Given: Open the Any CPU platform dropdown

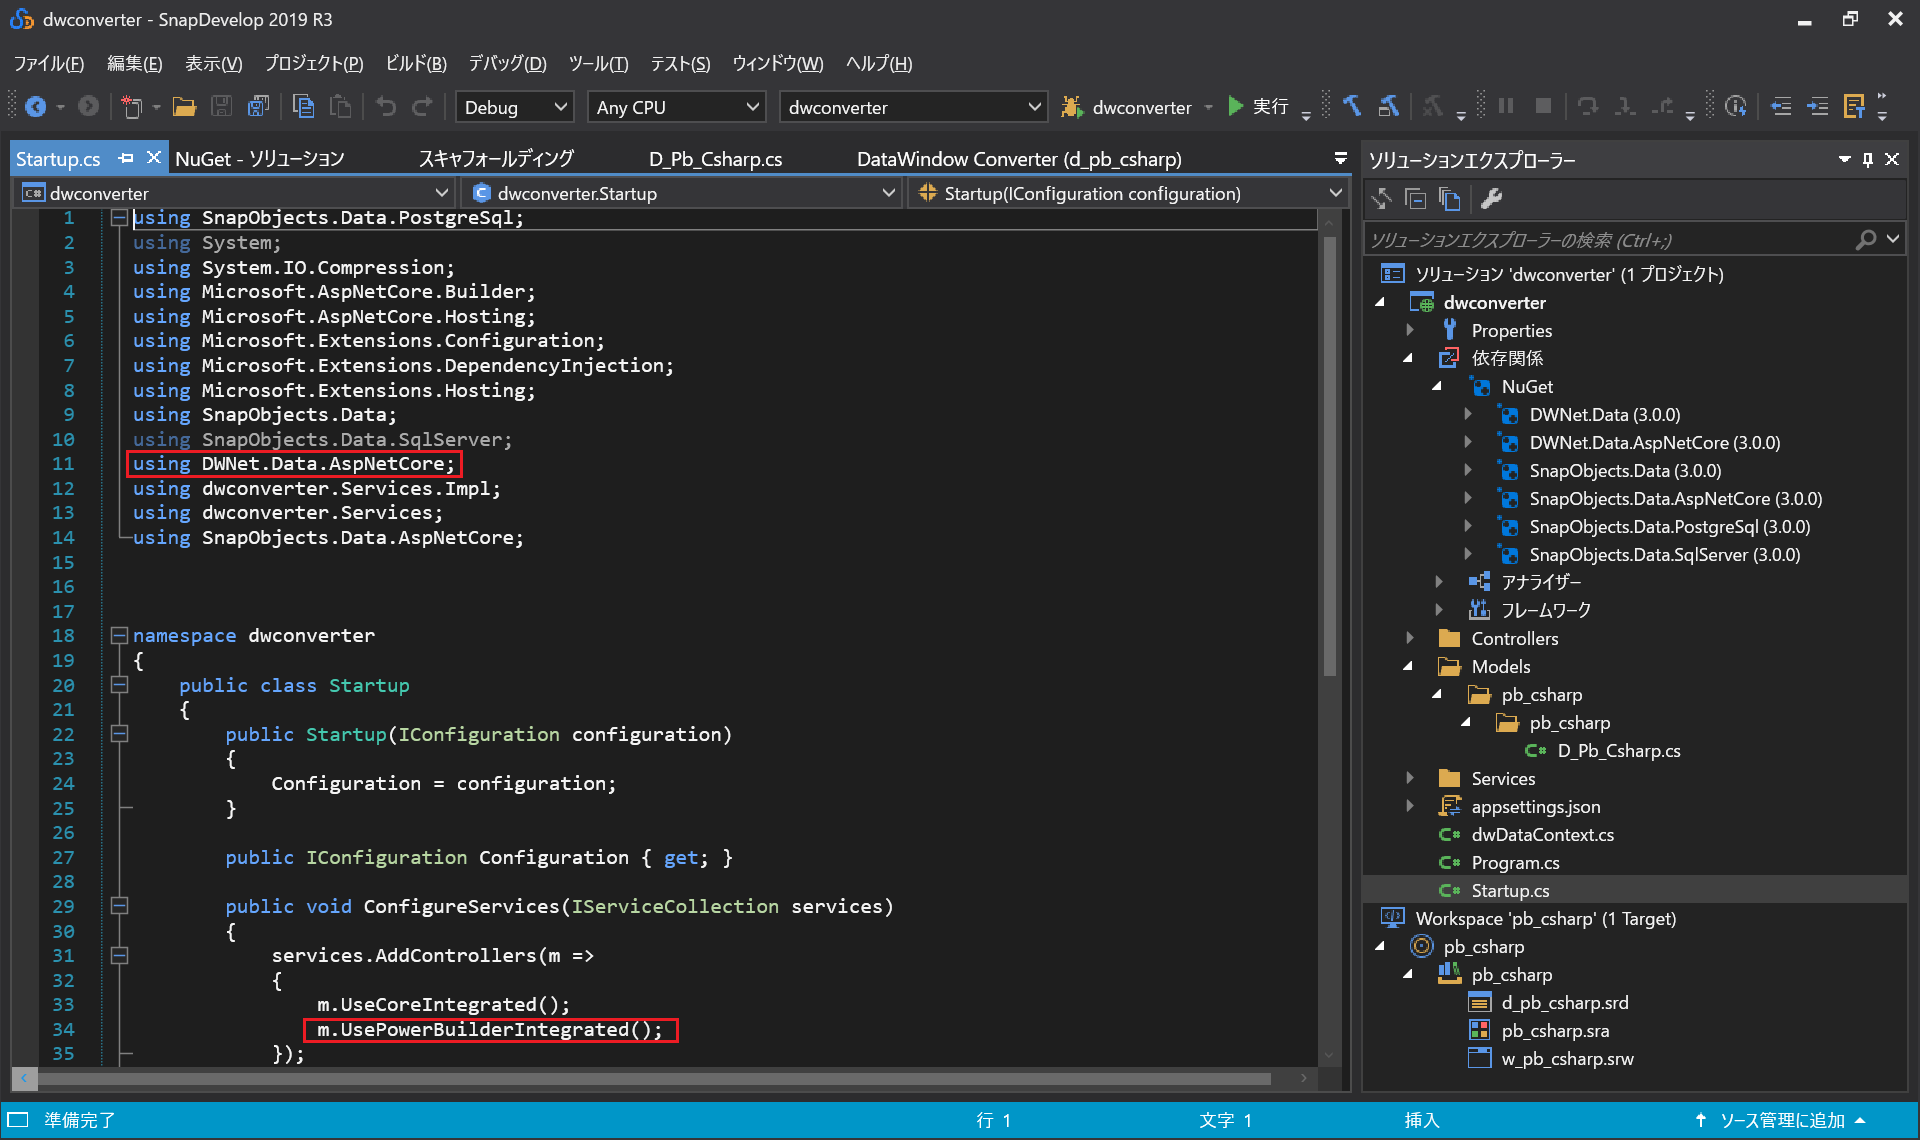Looking at the screenshot, I should (x=676, y=107).
